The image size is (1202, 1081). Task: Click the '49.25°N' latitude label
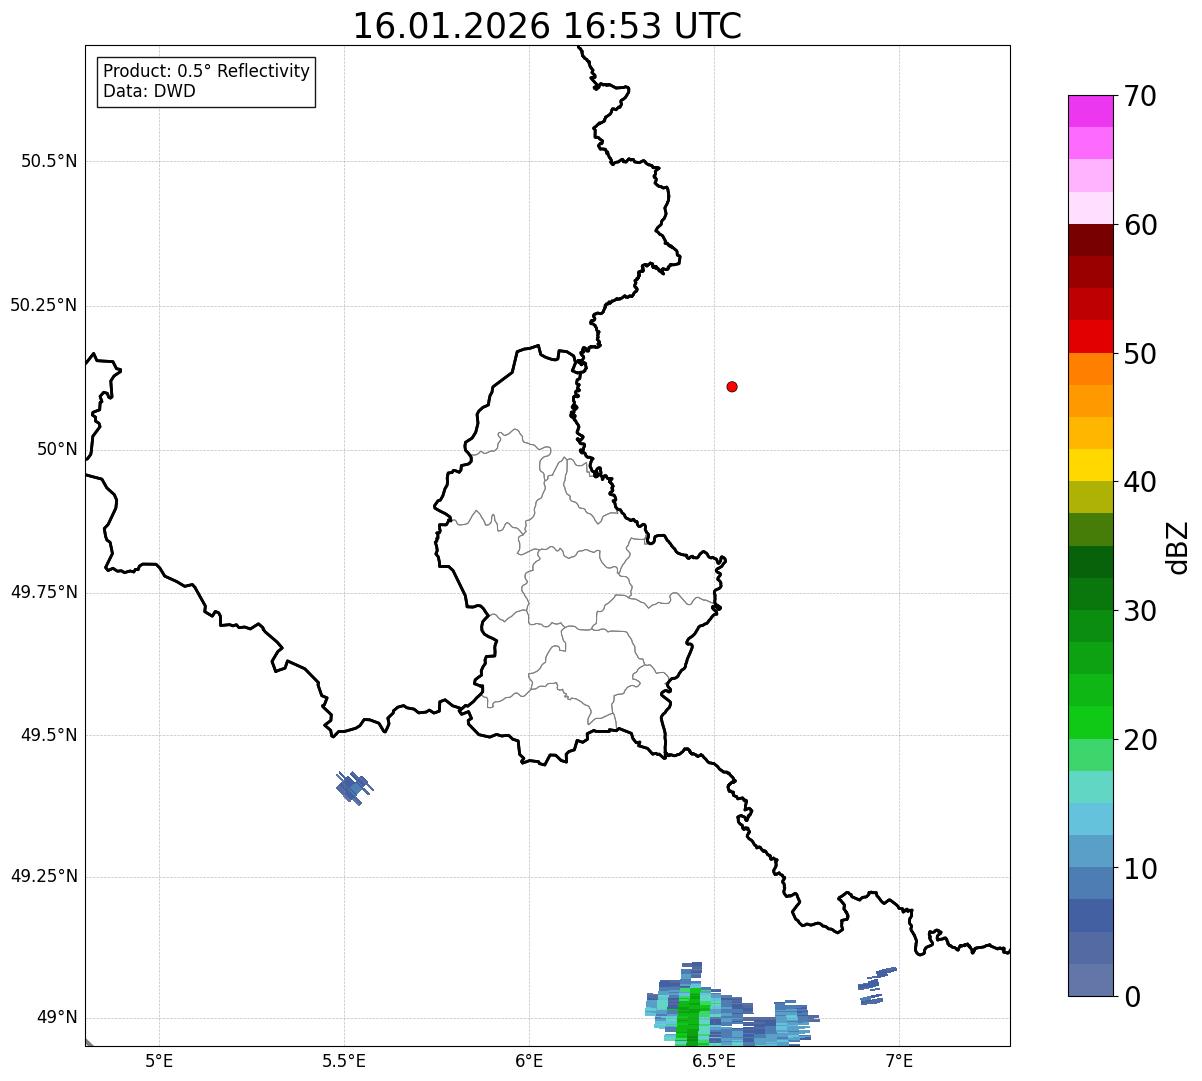43,876
